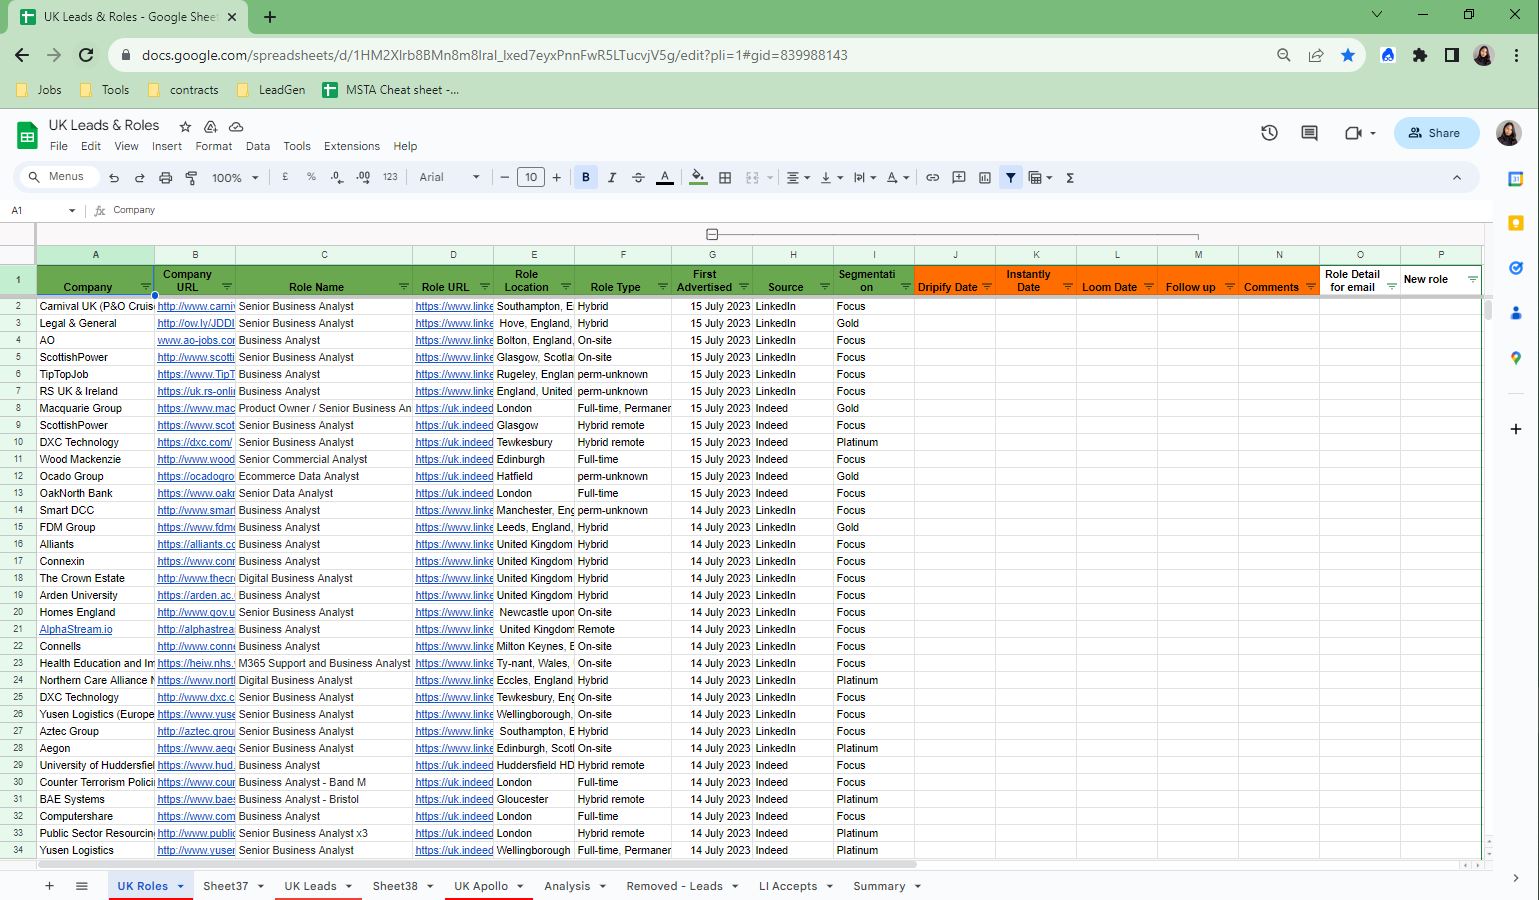Open the LeadGen bookmark
This screenshot has height=900, width=1539.
coord(271,90)
